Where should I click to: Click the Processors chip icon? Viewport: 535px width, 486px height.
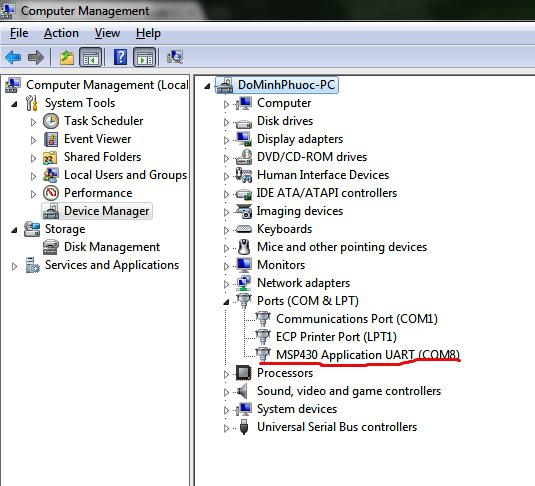(244, 373)
